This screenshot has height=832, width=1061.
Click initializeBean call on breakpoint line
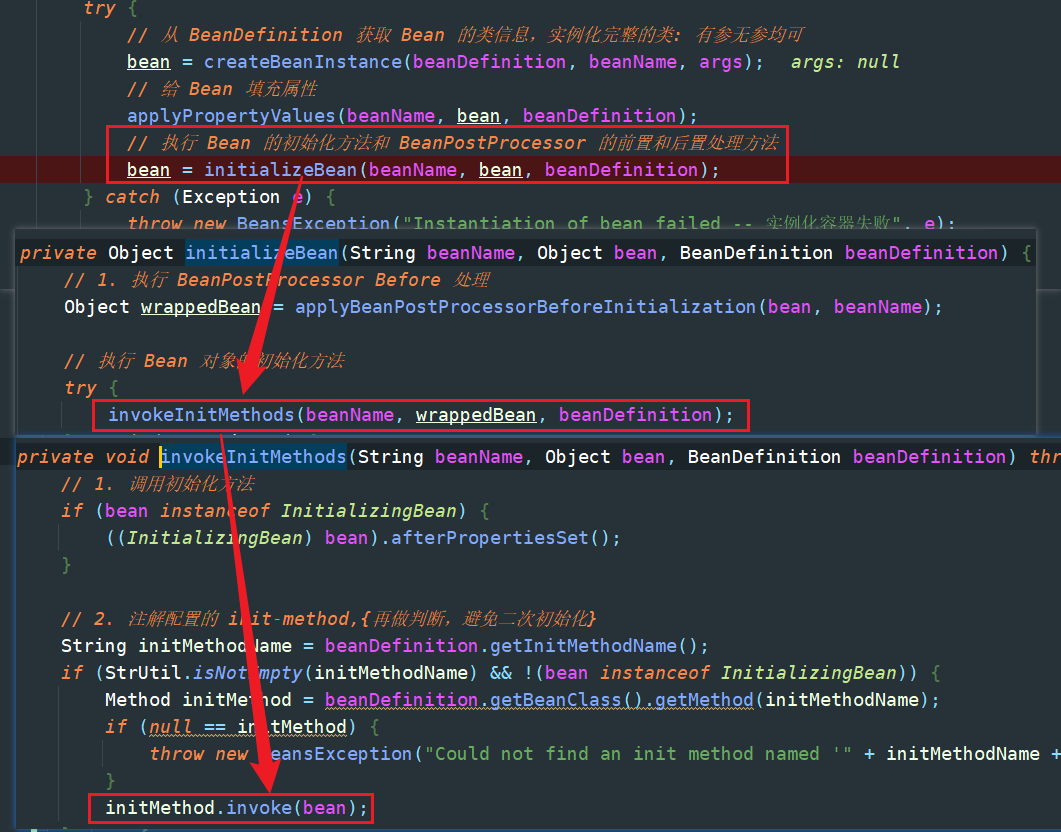(280, 170)
